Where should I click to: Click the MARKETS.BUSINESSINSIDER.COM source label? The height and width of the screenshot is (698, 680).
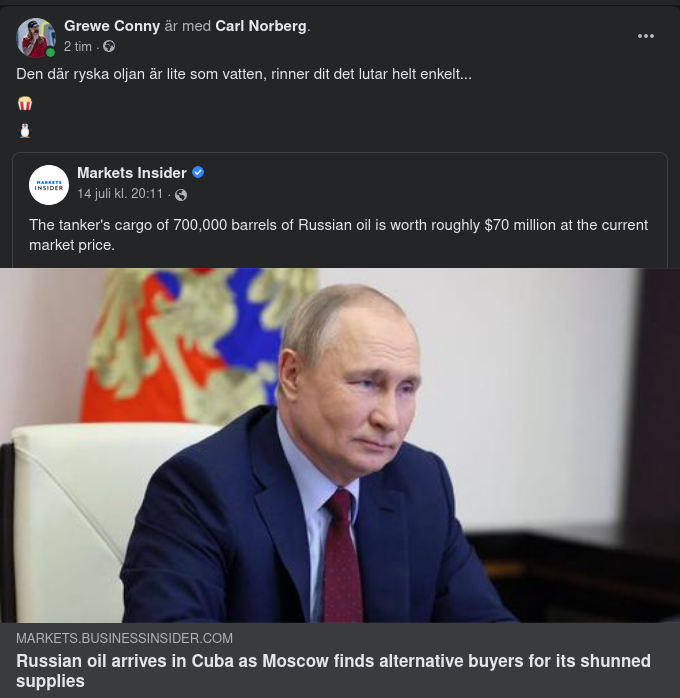124,638
